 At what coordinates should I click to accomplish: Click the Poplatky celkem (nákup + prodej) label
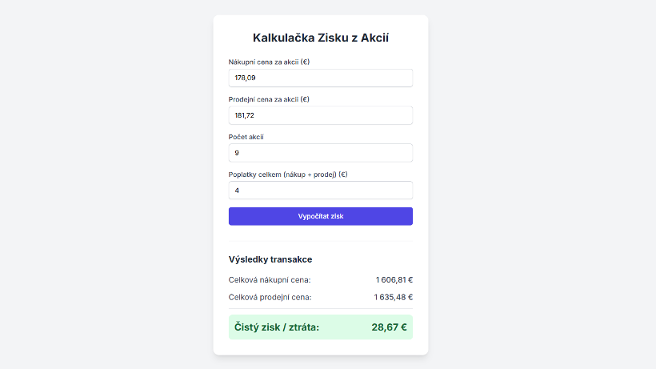tap(288, 174)
